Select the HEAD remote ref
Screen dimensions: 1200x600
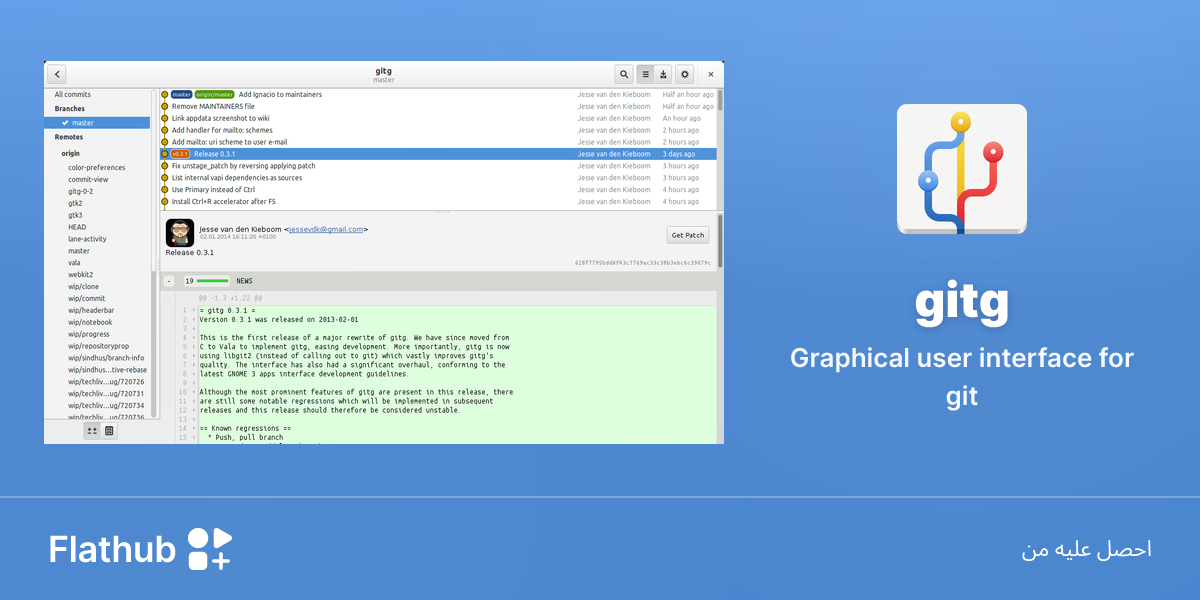tap(77, 227)
